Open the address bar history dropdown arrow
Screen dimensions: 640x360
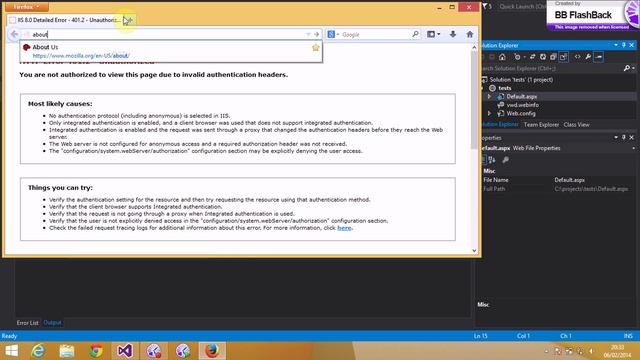(308, 34)
